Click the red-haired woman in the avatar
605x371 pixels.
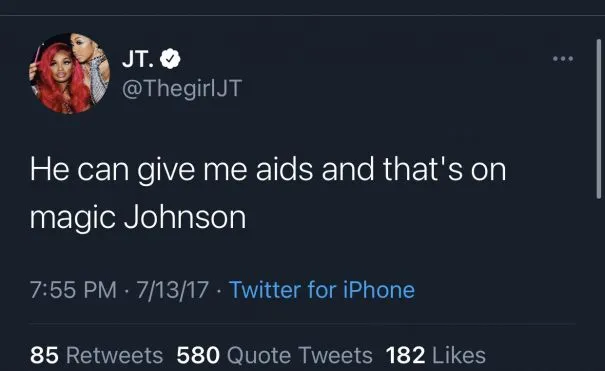pyautogui.click(x=62, y=77)
